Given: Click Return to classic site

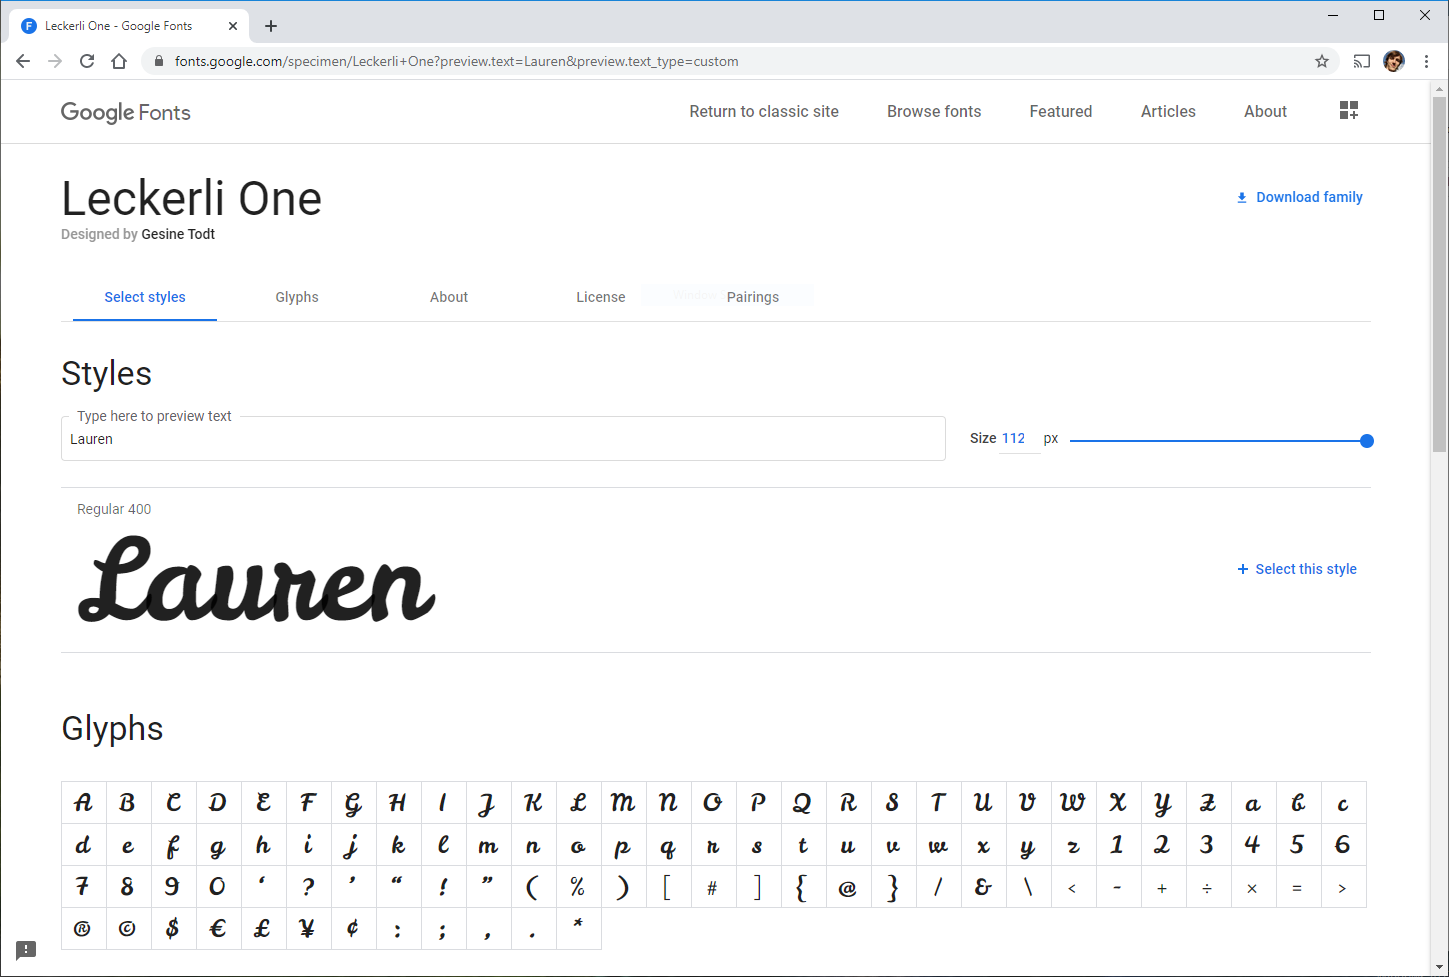Looking at the screenshot, I should [x=763, y=111].
